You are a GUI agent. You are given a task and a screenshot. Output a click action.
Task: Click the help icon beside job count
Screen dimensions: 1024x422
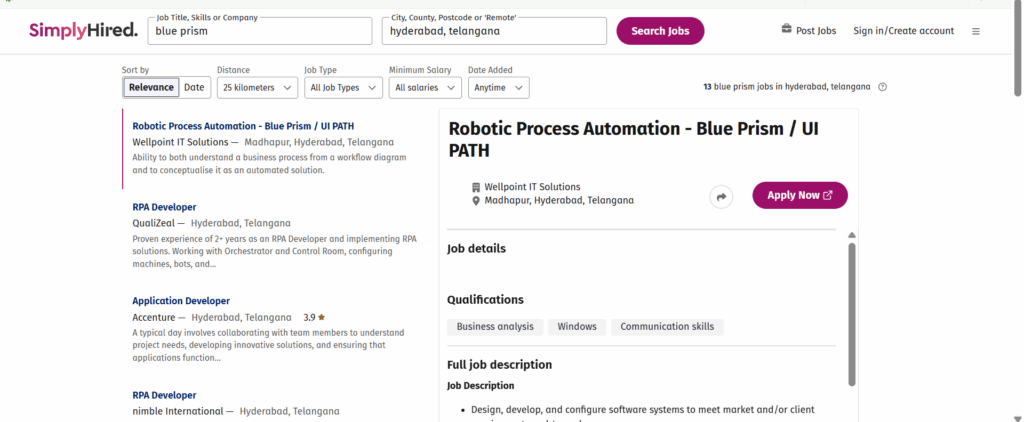(x=882, y=87)
